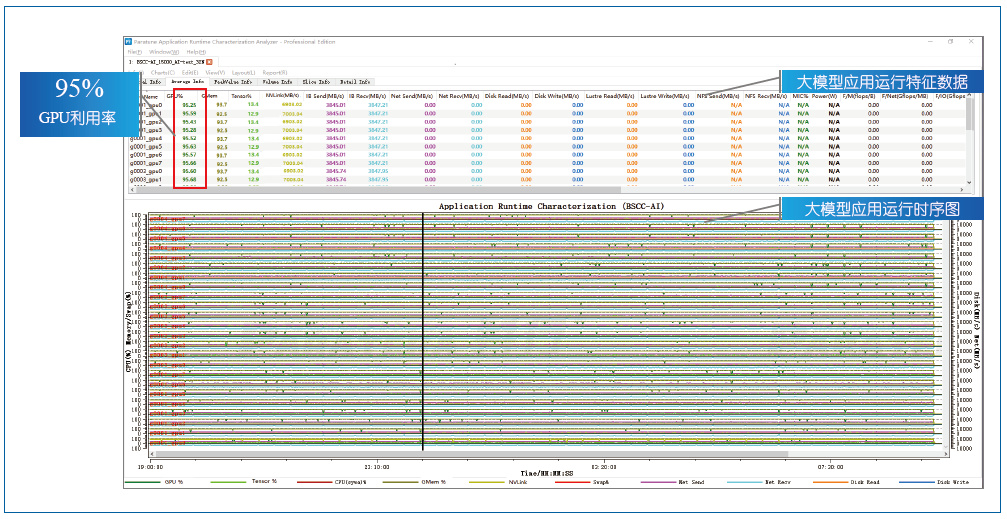
Task: Switch to the PeakValue Info tab
Action: [x=233, y=82]
